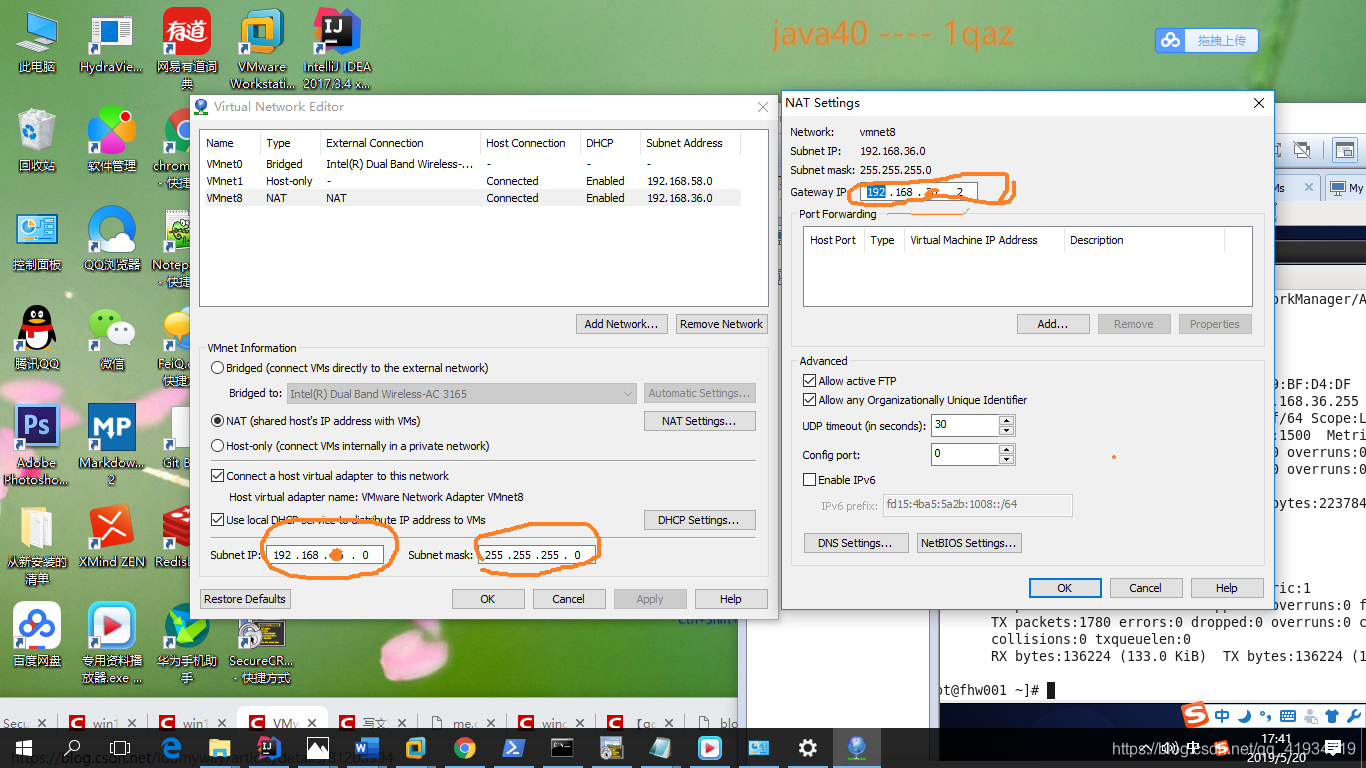Screen dimensions: 1366x768
Task: Click Remove Network button
Action: (721, 324)
